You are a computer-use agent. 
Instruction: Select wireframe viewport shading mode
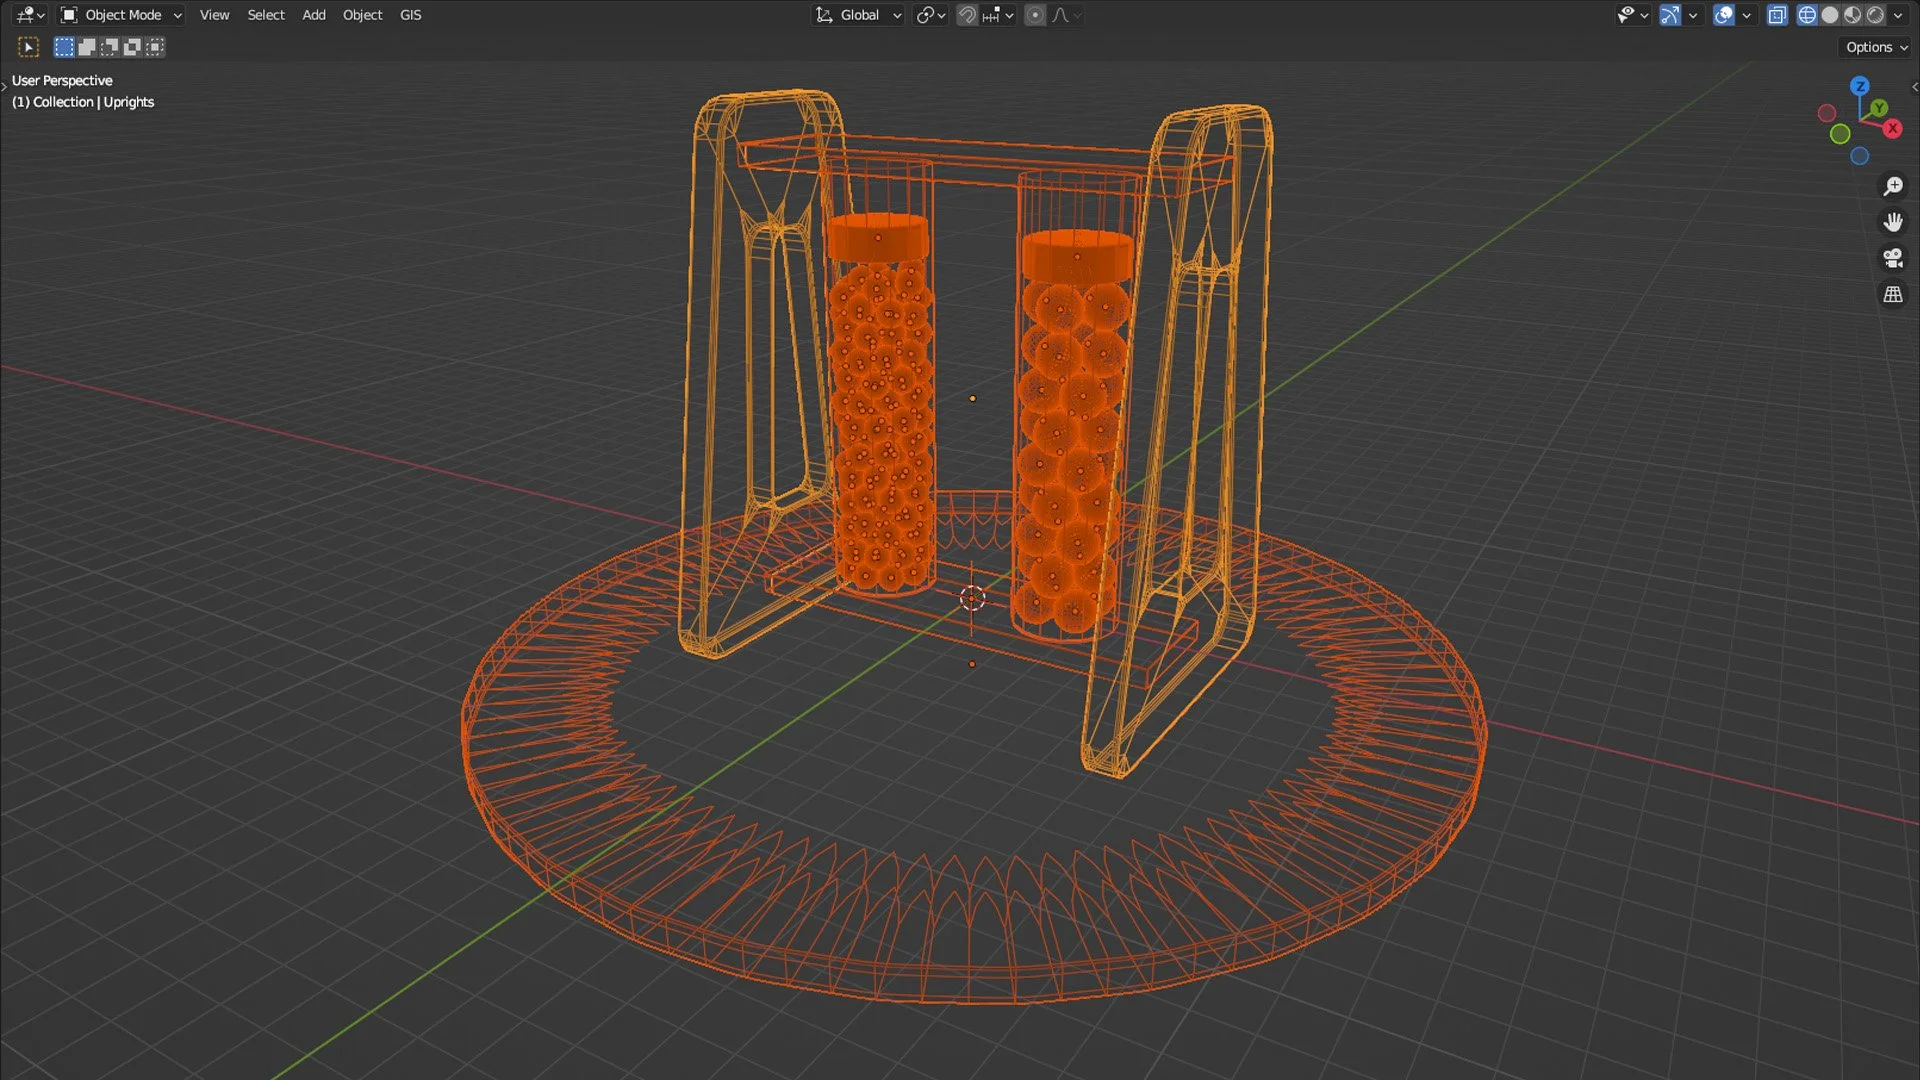click(x=1807, y=15)
